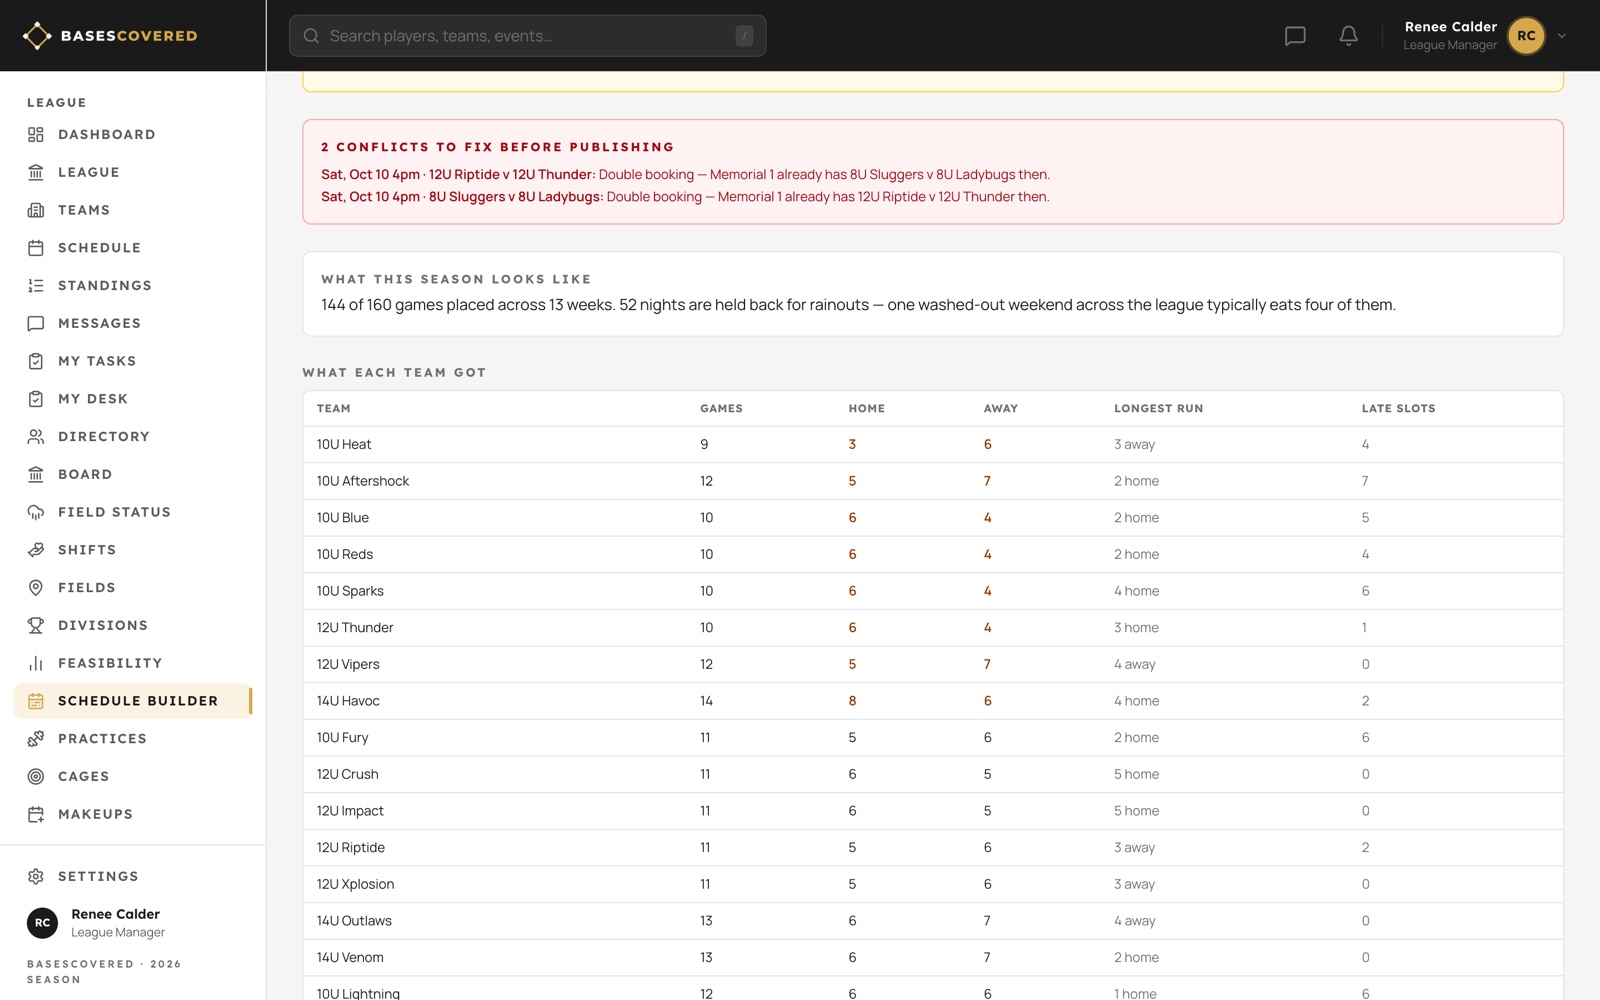Click the Longest Run column header
1600x1000 pixels.
(x=1158, y=409)
